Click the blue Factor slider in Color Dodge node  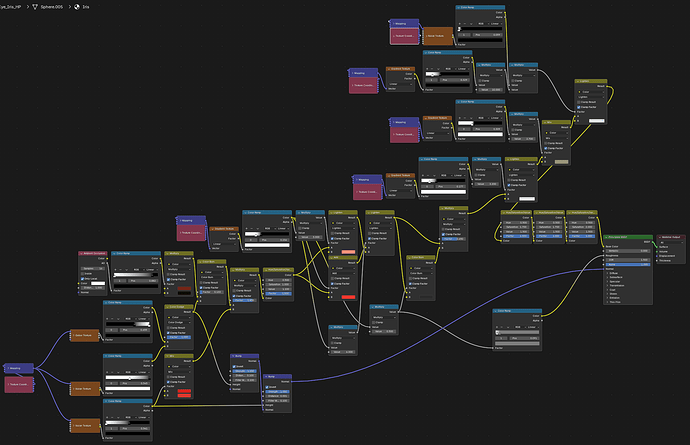tap(179, 337)
